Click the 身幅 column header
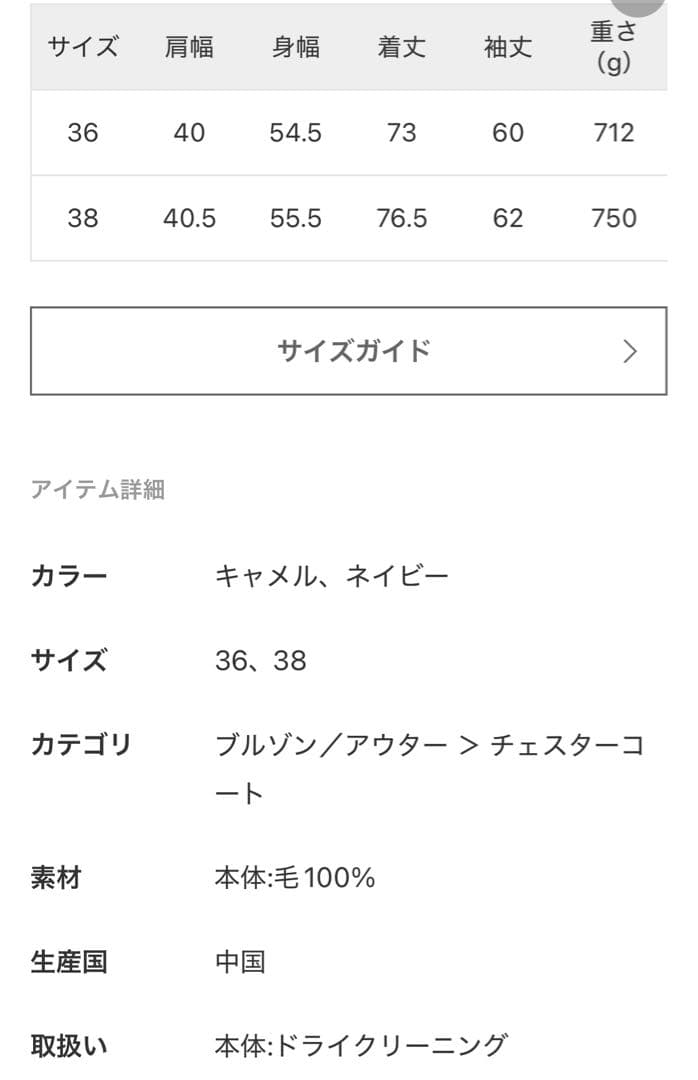This screenshot has height=1080, width=698. [295, 45]
